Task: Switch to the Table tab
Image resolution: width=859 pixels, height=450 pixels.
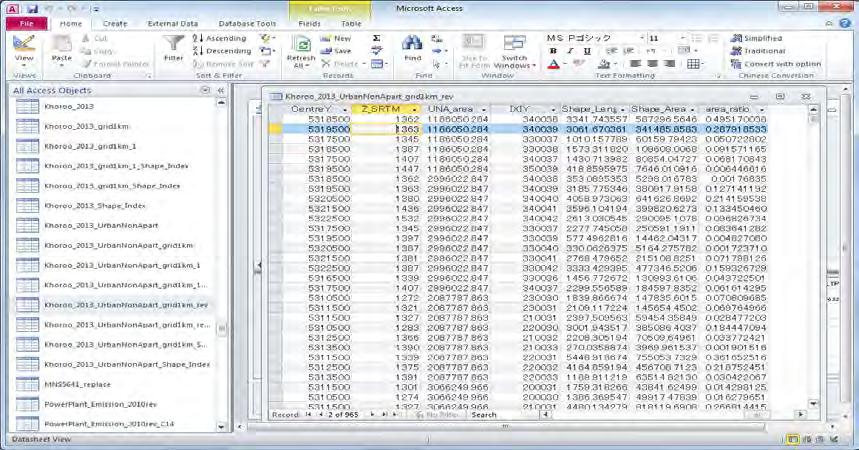Action: click(x=351, y=24)
